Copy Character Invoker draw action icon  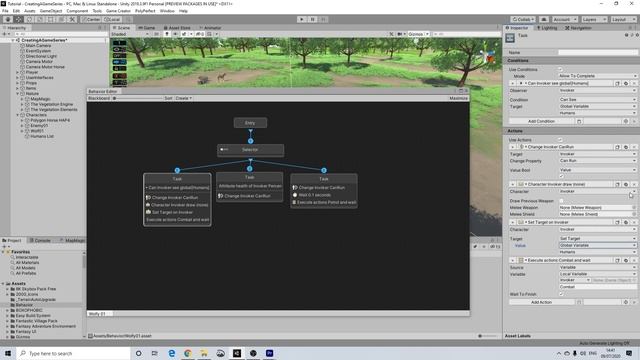coord(618,184)
